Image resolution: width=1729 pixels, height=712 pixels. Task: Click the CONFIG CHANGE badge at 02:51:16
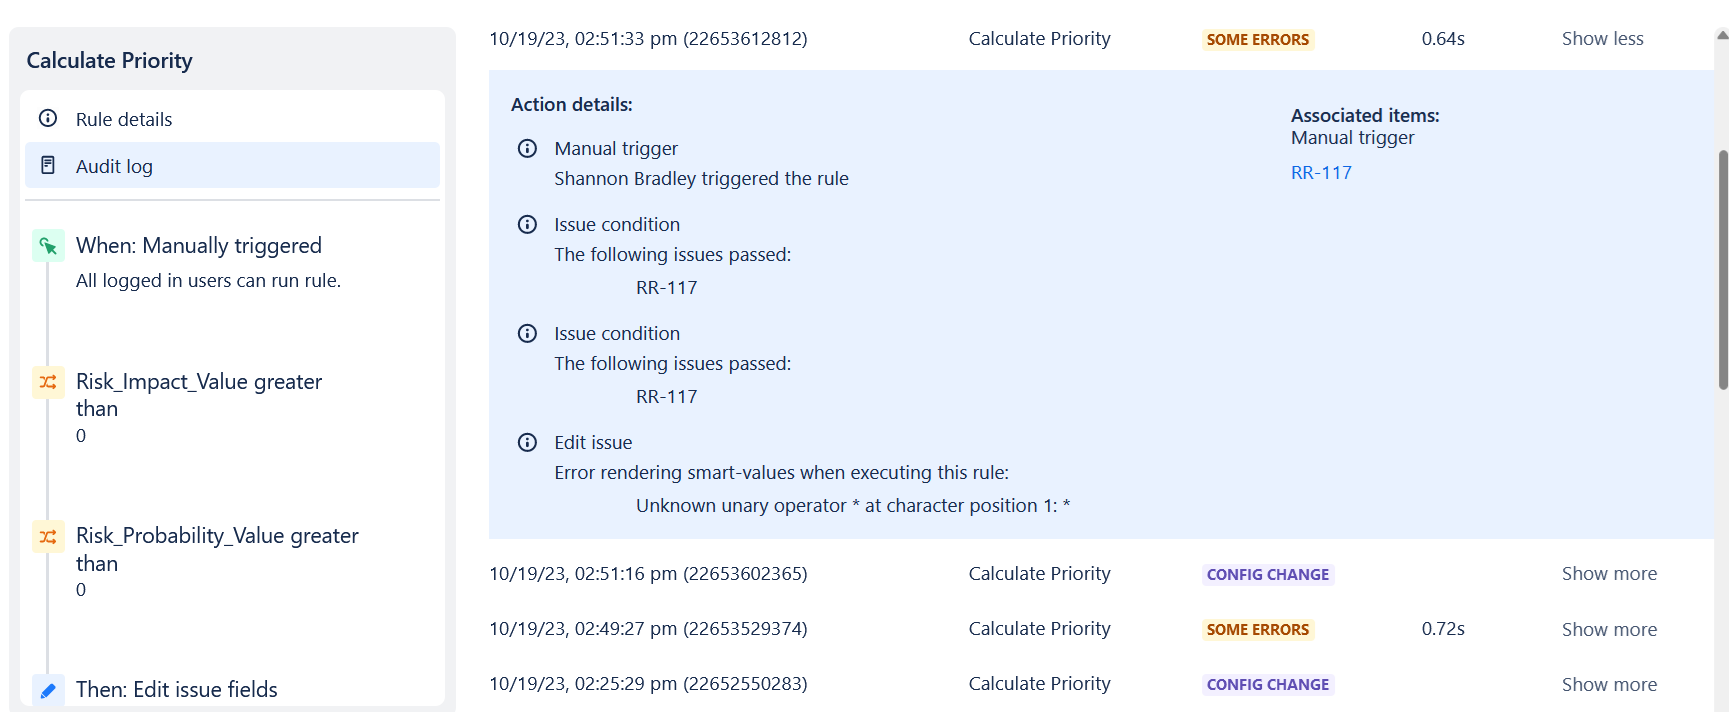click(x=1268, y=575)
